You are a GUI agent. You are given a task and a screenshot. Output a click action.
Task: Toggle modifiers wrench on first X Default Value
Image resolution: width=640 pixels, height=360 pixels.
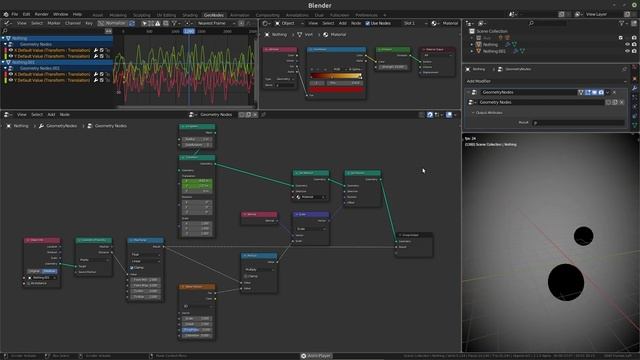tap(96, 50)
